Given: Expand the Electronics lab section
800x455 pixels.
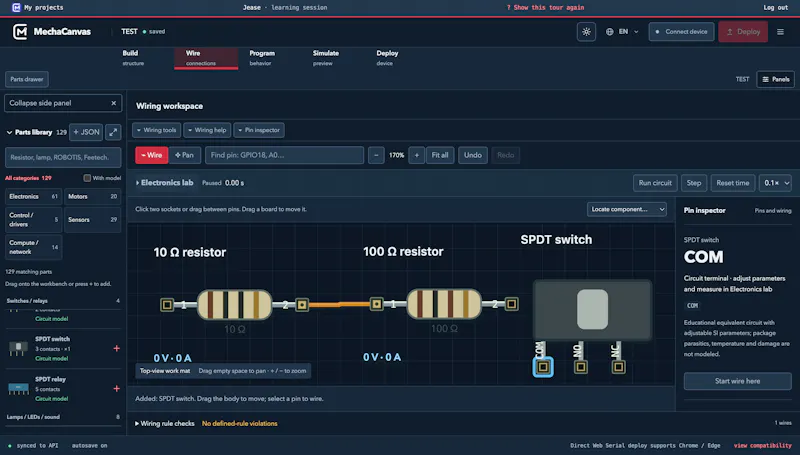Looking at the screenshot, I should point(164,183).
